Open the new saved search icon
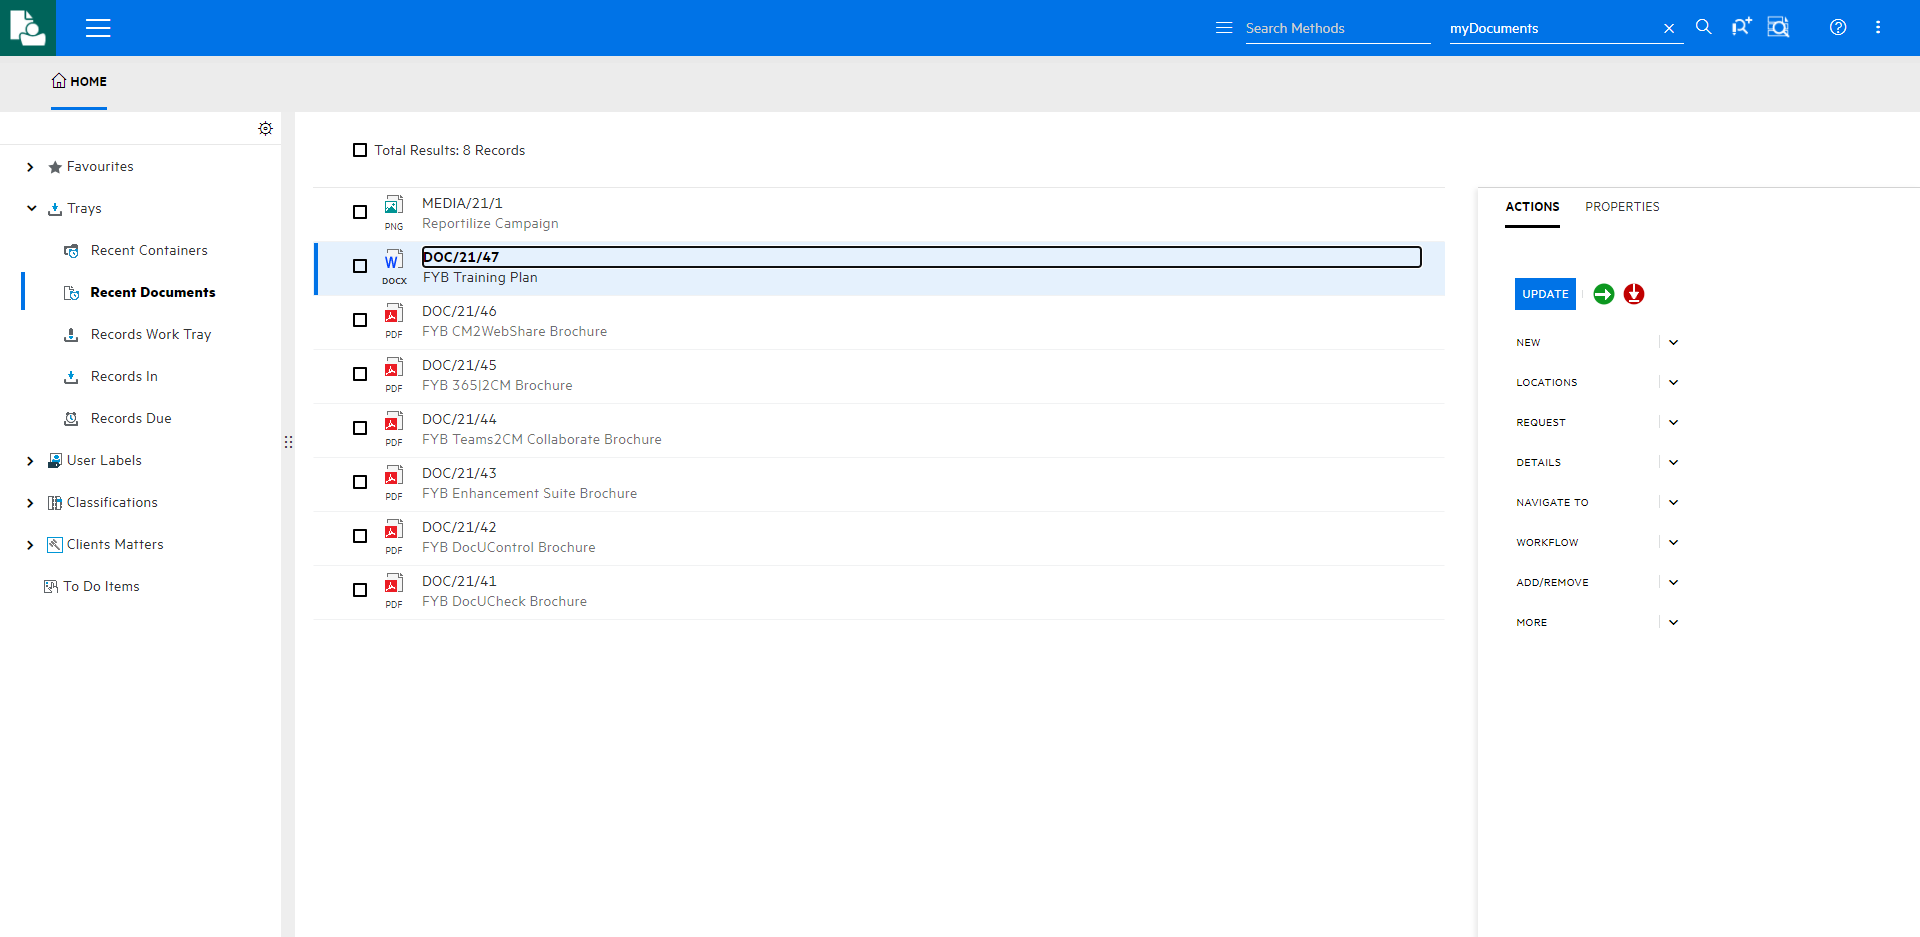The width and height of the screenshot is (1920, 937). [1742, 27]
